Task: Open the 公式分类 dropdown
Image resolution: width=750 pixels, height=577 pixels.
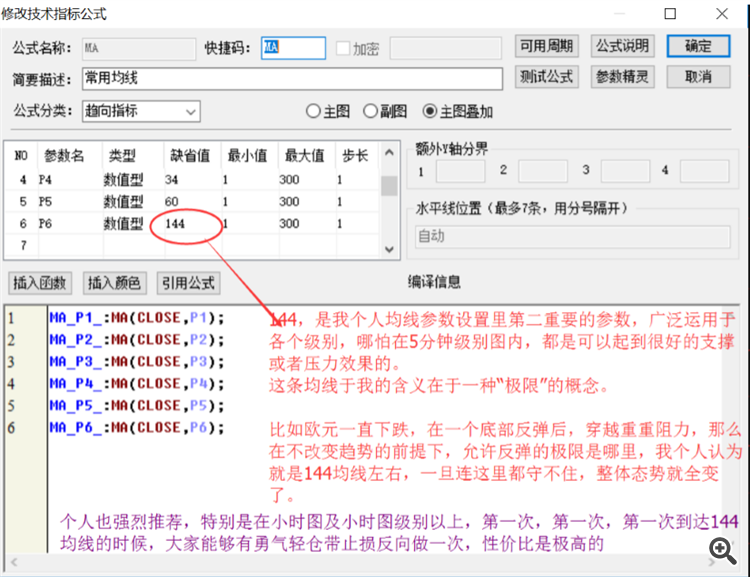Action: (x=141, y=111)
